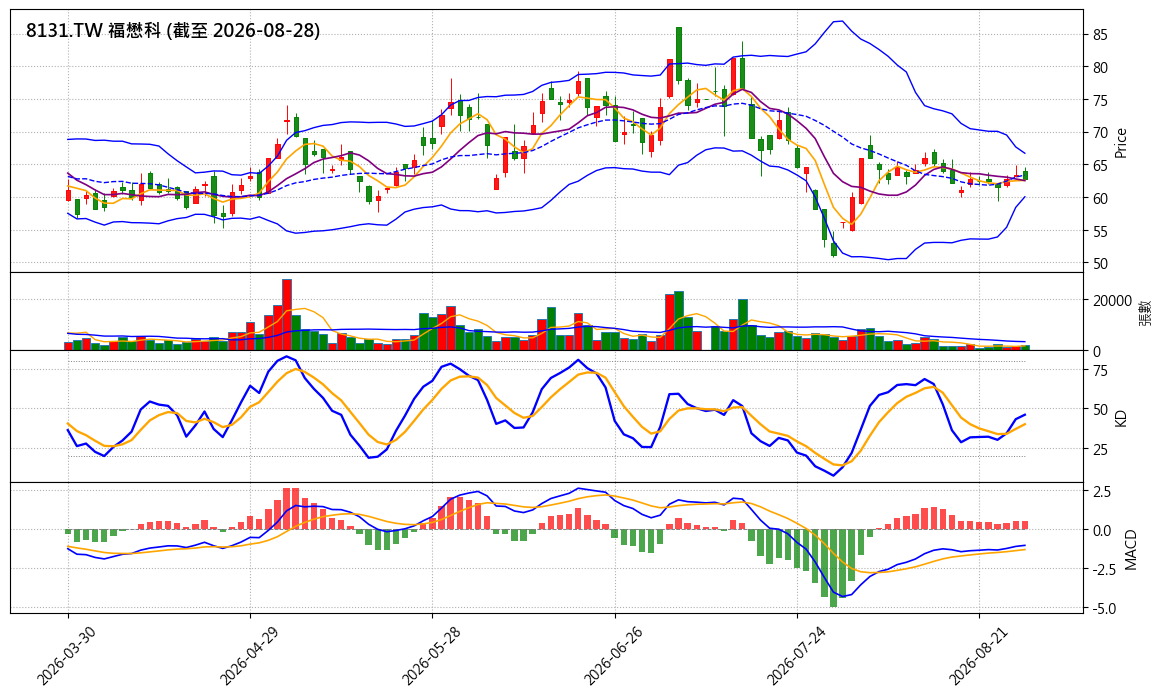This screenshot has height=698, width=1164.
Task: Click the 2.5 tick on the MACD axis
Action: click(x=1102, y=492)
